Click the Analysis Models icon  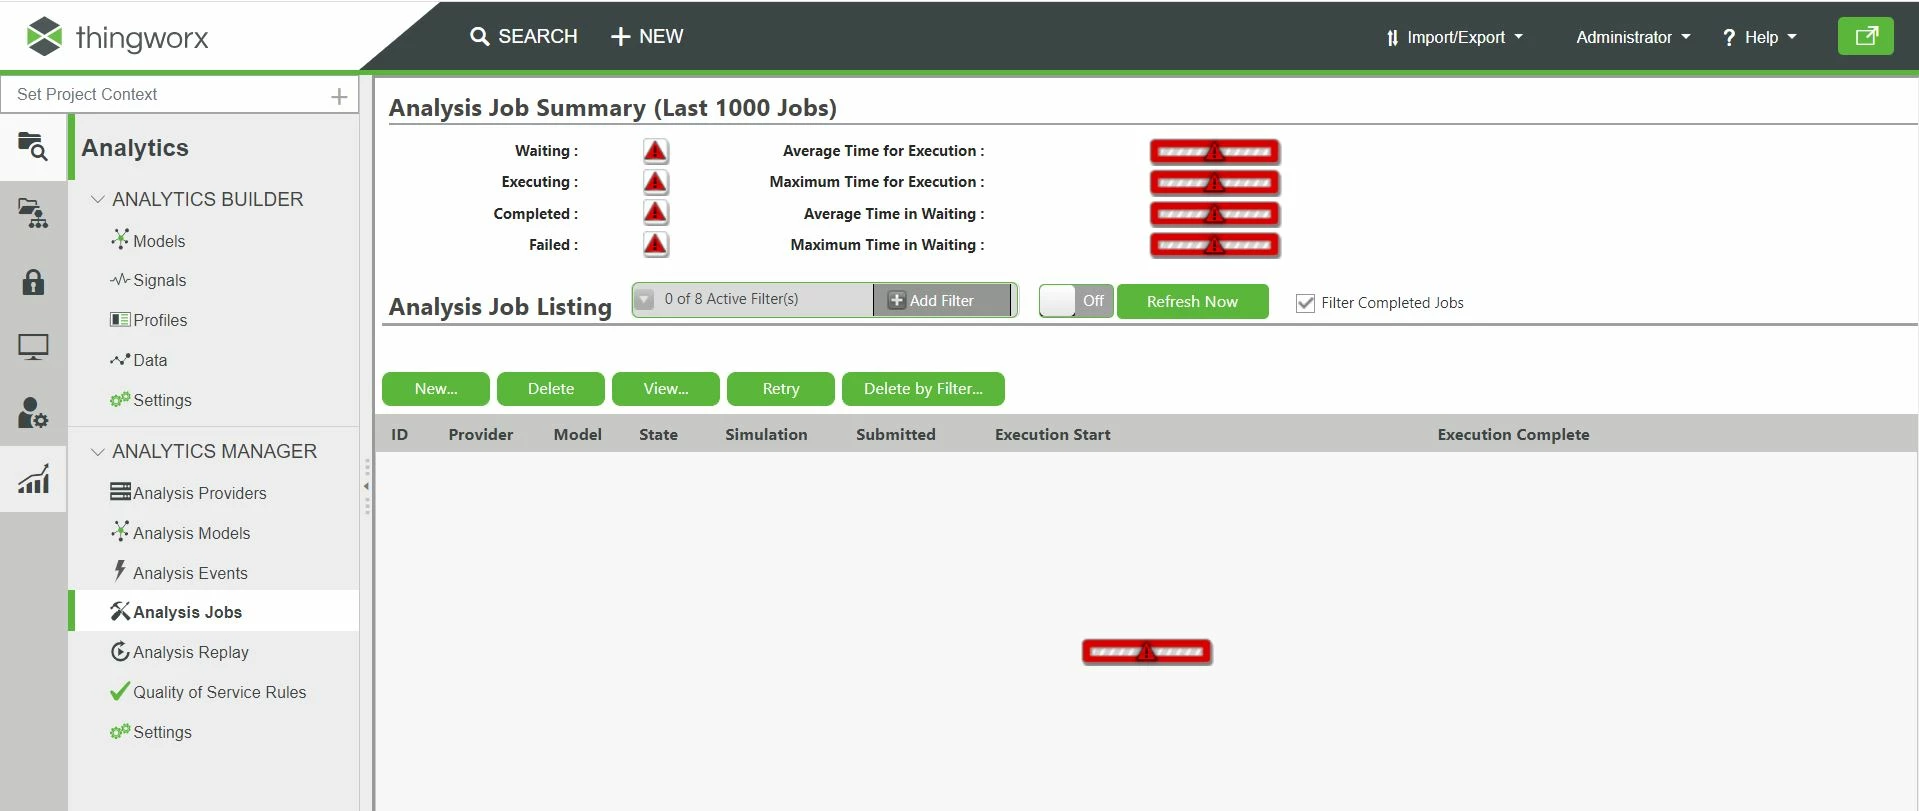pyautogui.click(x=120, y=532)
